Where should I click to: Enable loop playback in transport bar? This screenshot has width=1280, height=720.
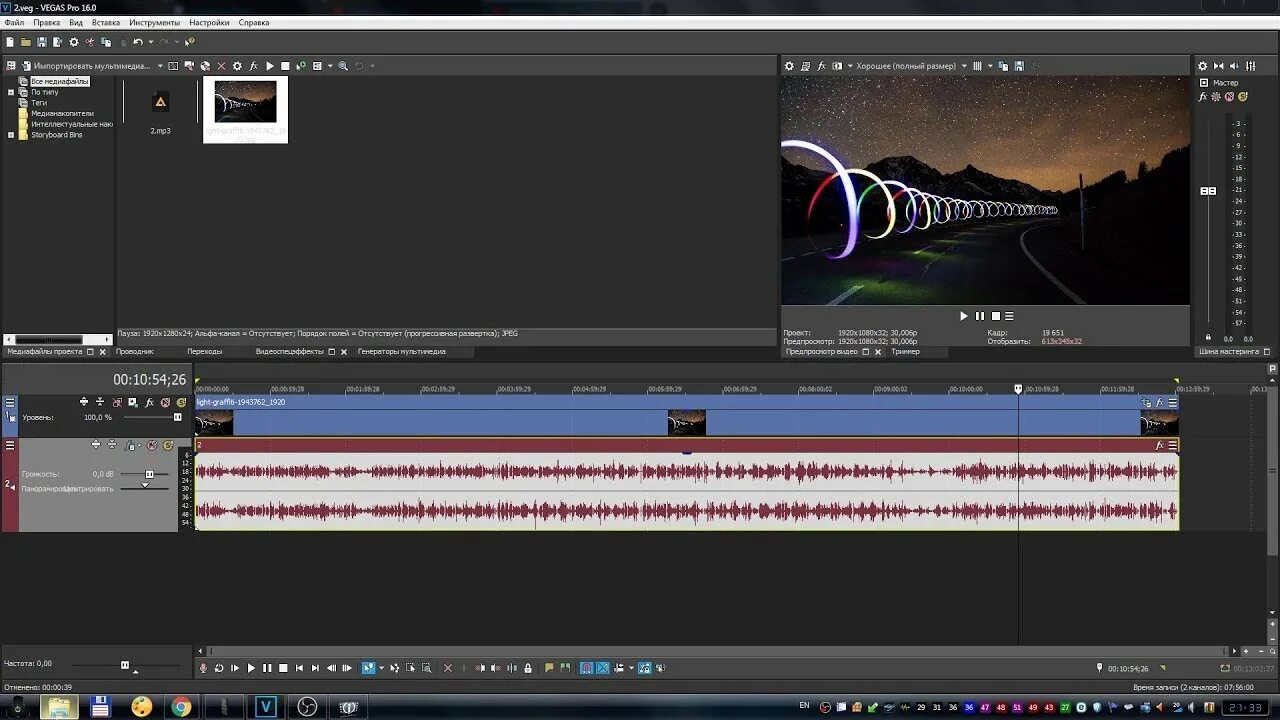[x=219, y=668]
